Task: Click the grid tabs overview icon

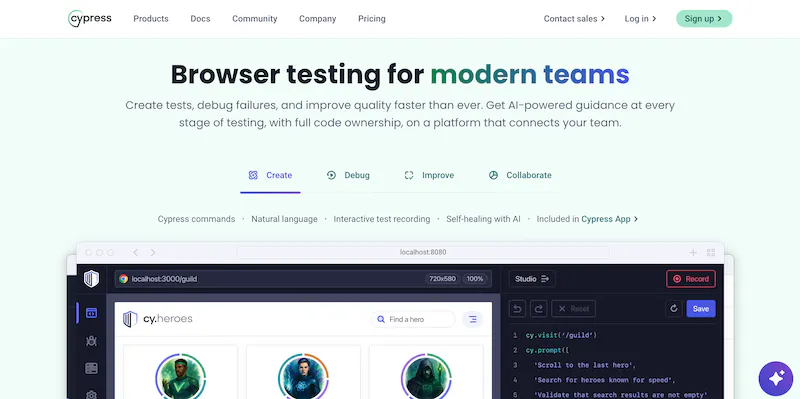Action: click(711, 253)
